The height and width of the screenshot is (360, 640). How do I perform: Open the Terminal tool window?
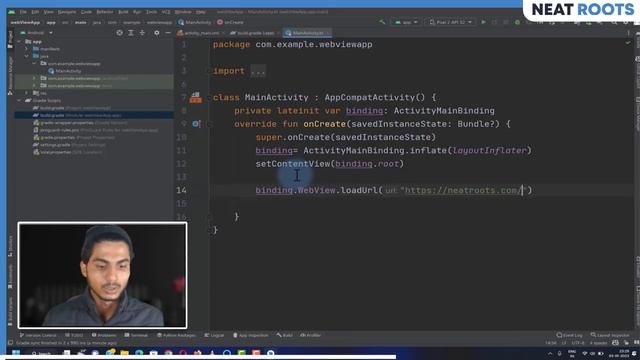click(136, 335)
